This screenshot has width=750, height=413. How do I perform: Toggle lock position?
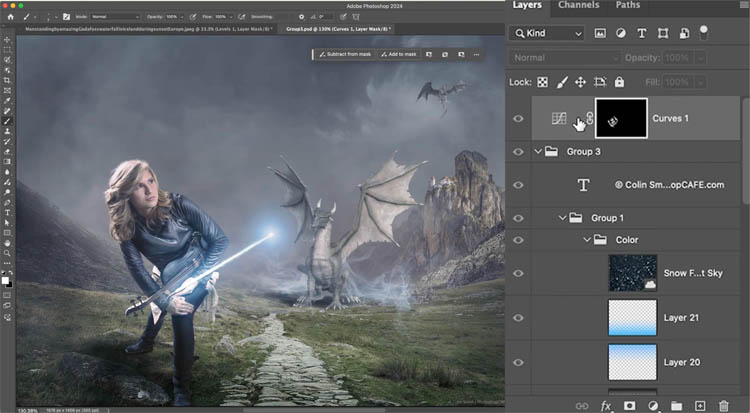[580, 82]
